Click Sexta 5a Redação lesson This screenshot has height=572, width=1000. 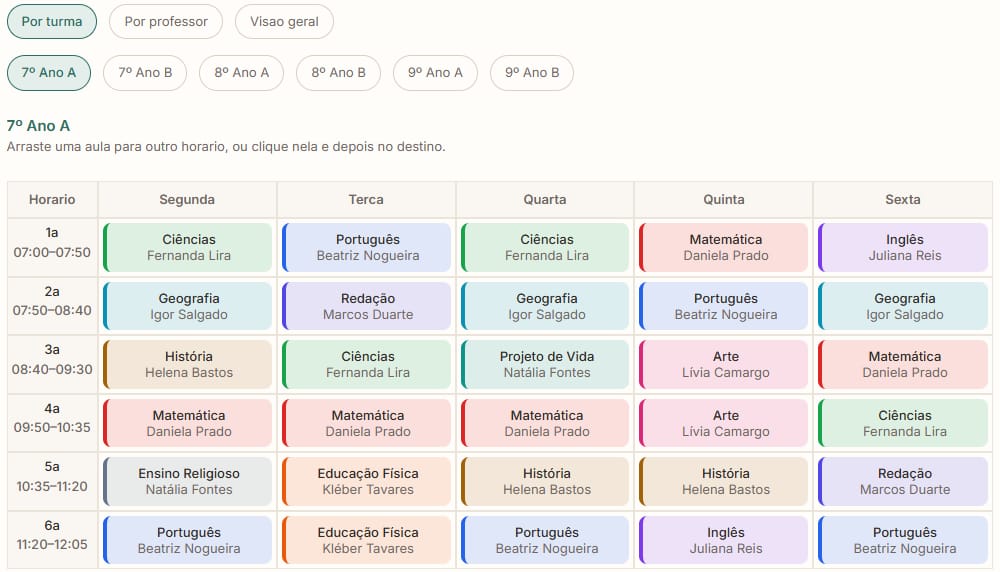903,481
